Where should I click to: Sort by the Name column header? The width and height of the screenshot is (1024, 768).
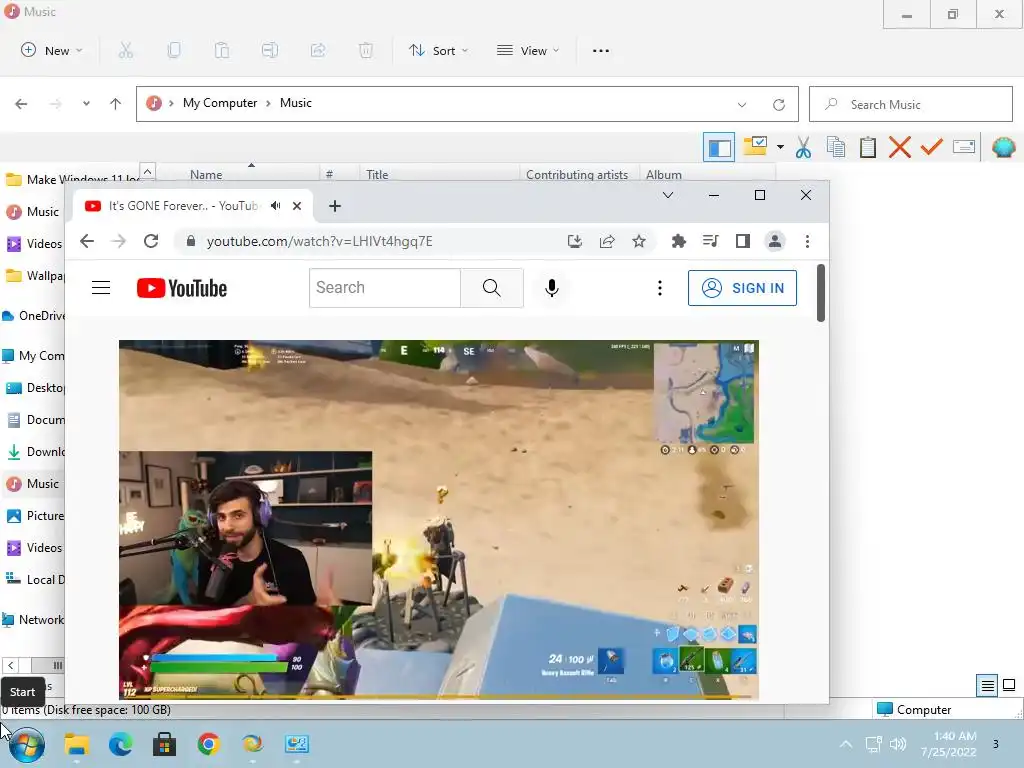click(x=206, y=174)
